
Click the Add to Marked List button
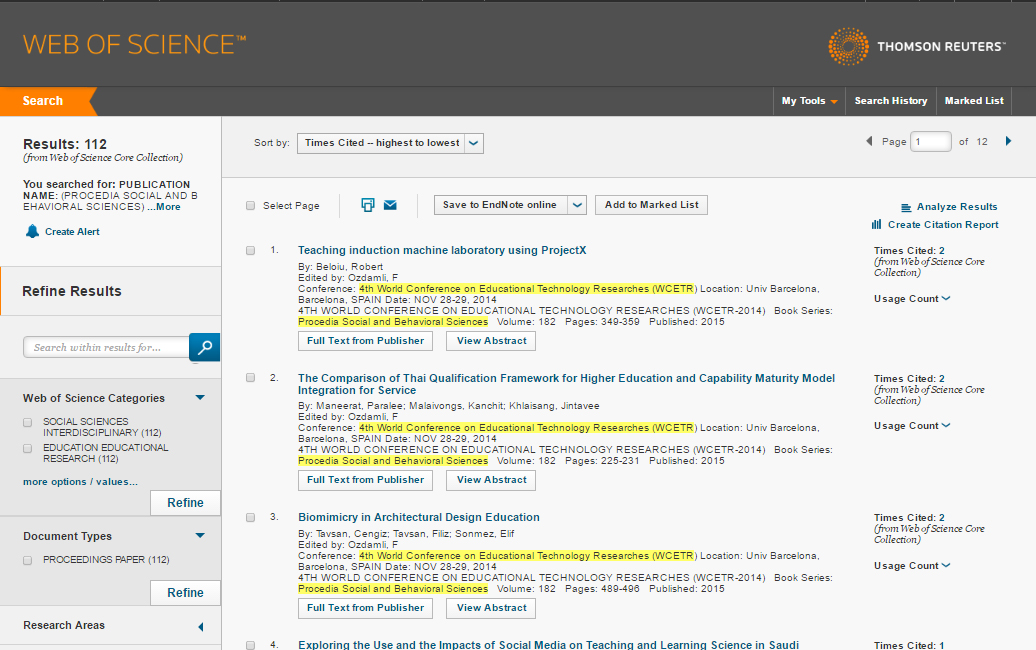point(651,205)
